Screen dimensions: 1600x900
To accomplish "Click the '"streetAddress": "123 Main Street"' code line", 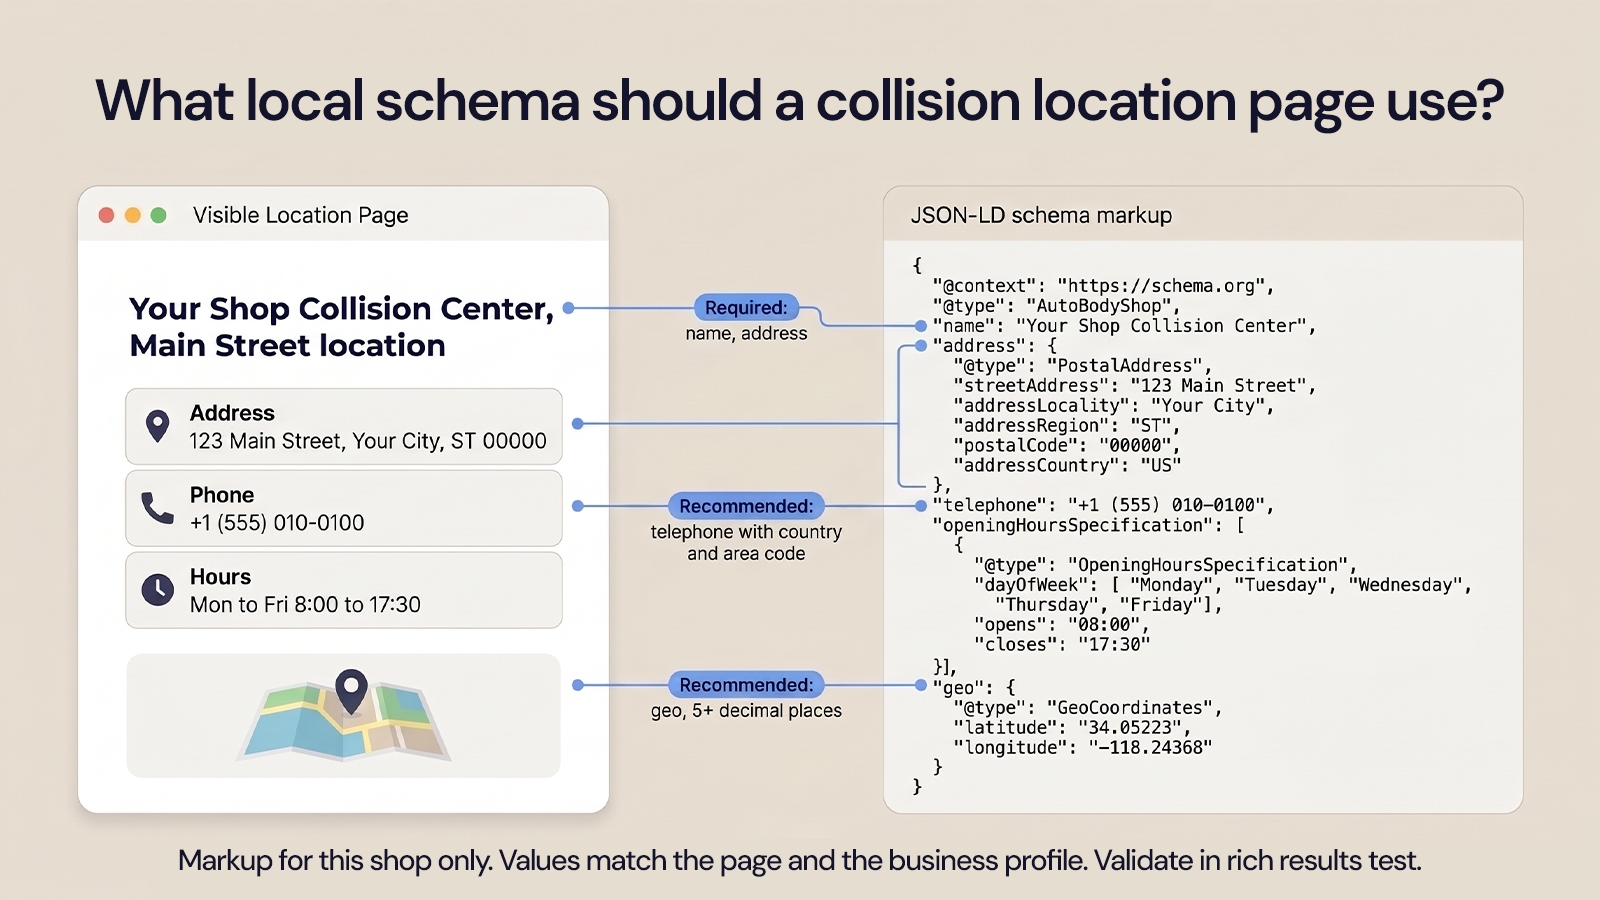I will coord(1135,386).
